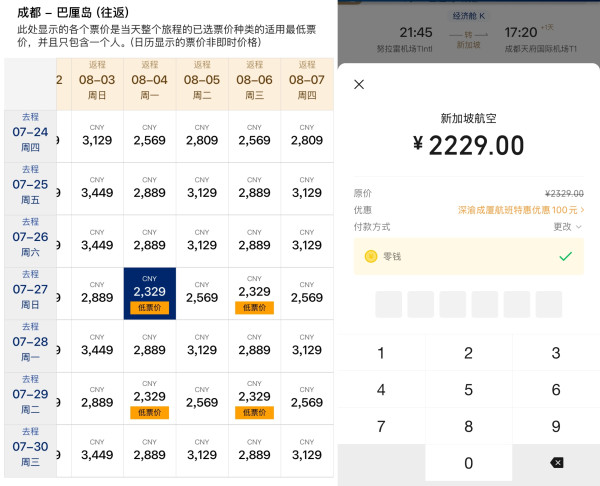
Task: Tap digit 5 on the keypad
Action: [468, 390]
